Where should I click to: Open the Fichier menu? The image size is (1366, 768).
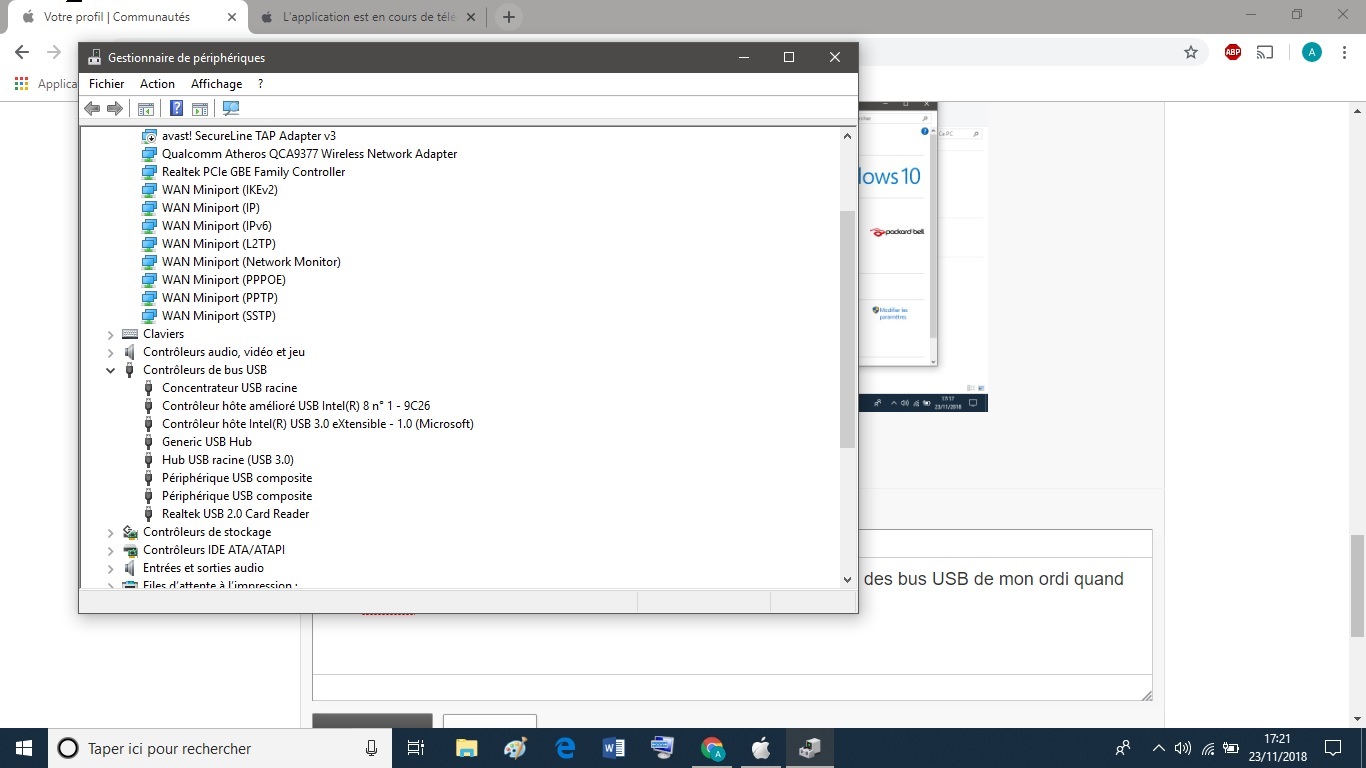107,84
